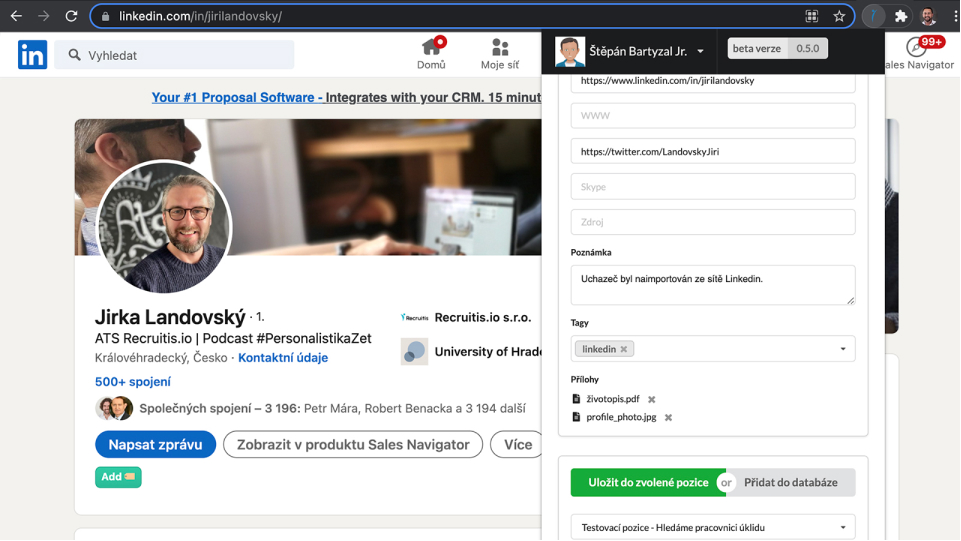The height and width of the screenshot is (541, 961).
Task: Click Uložit do zvolené pozice button
Action: 648,483
